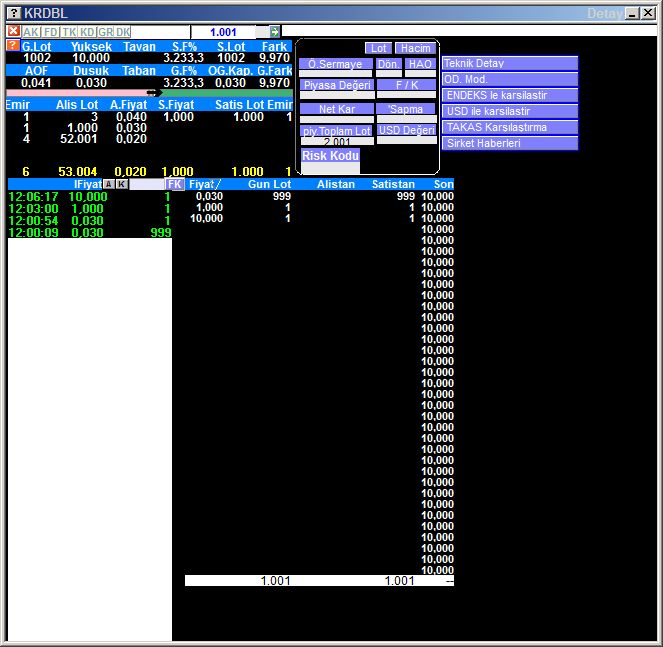The width and height of the screenshot is (663, 647).
Task: Click the 1.001 value input field
Action: point(223,32)
